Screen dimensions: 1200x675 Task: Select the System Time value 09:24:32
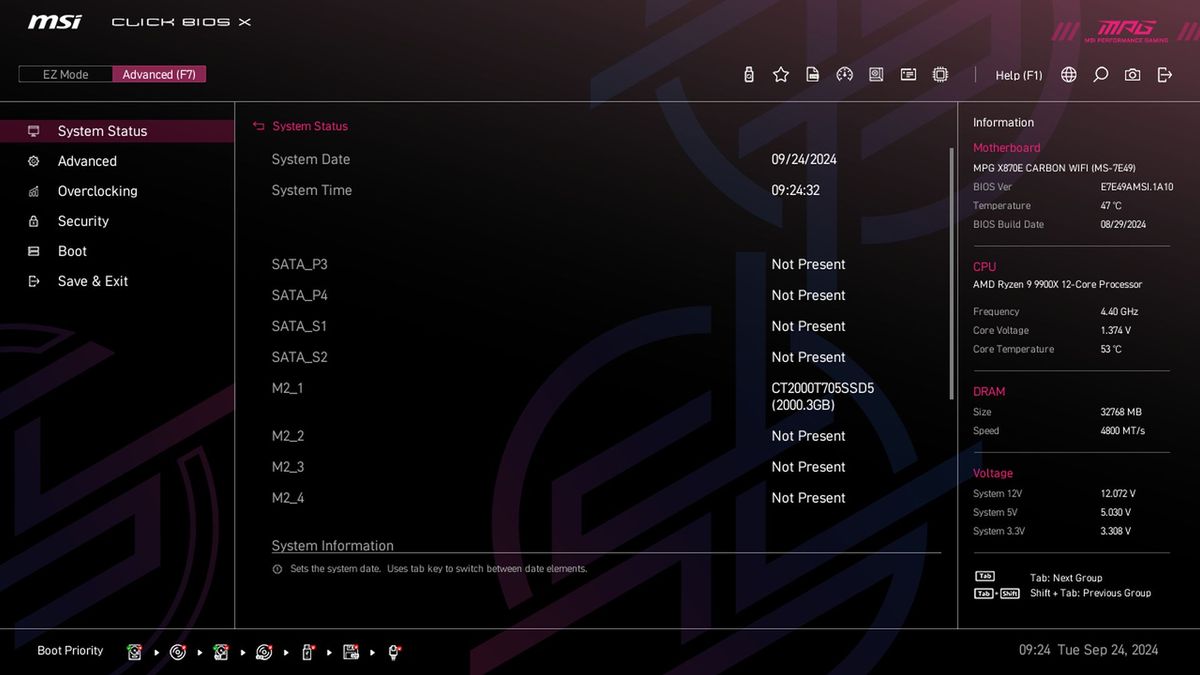[x=796, y=190]
